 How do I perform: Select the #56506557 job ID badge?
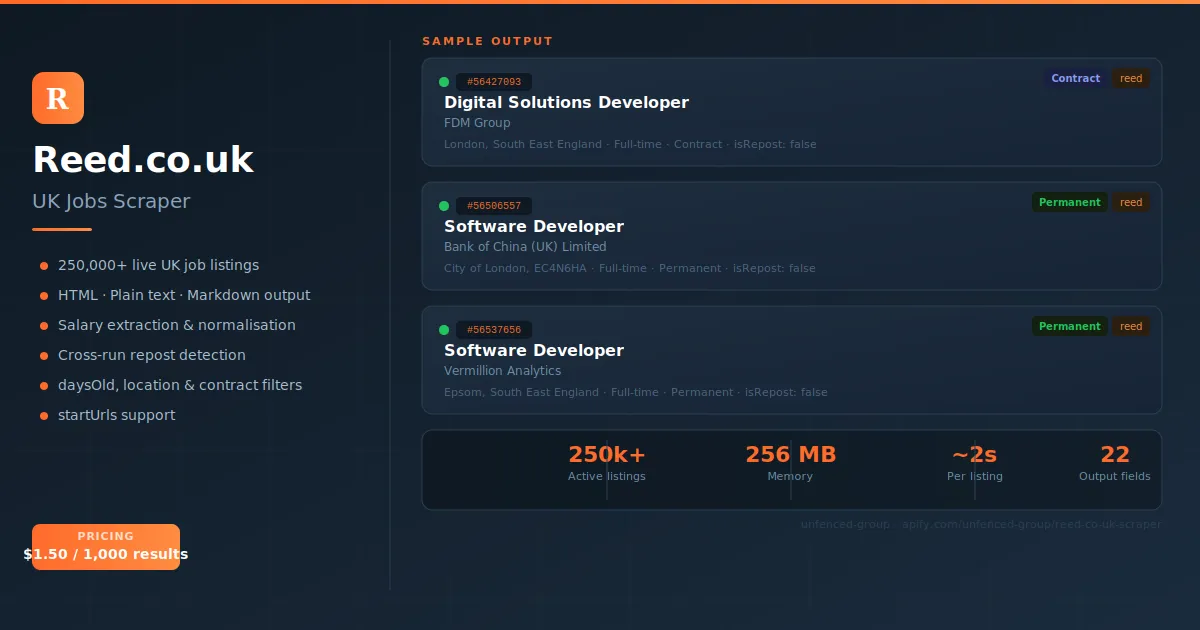click(x=494, y=206)
